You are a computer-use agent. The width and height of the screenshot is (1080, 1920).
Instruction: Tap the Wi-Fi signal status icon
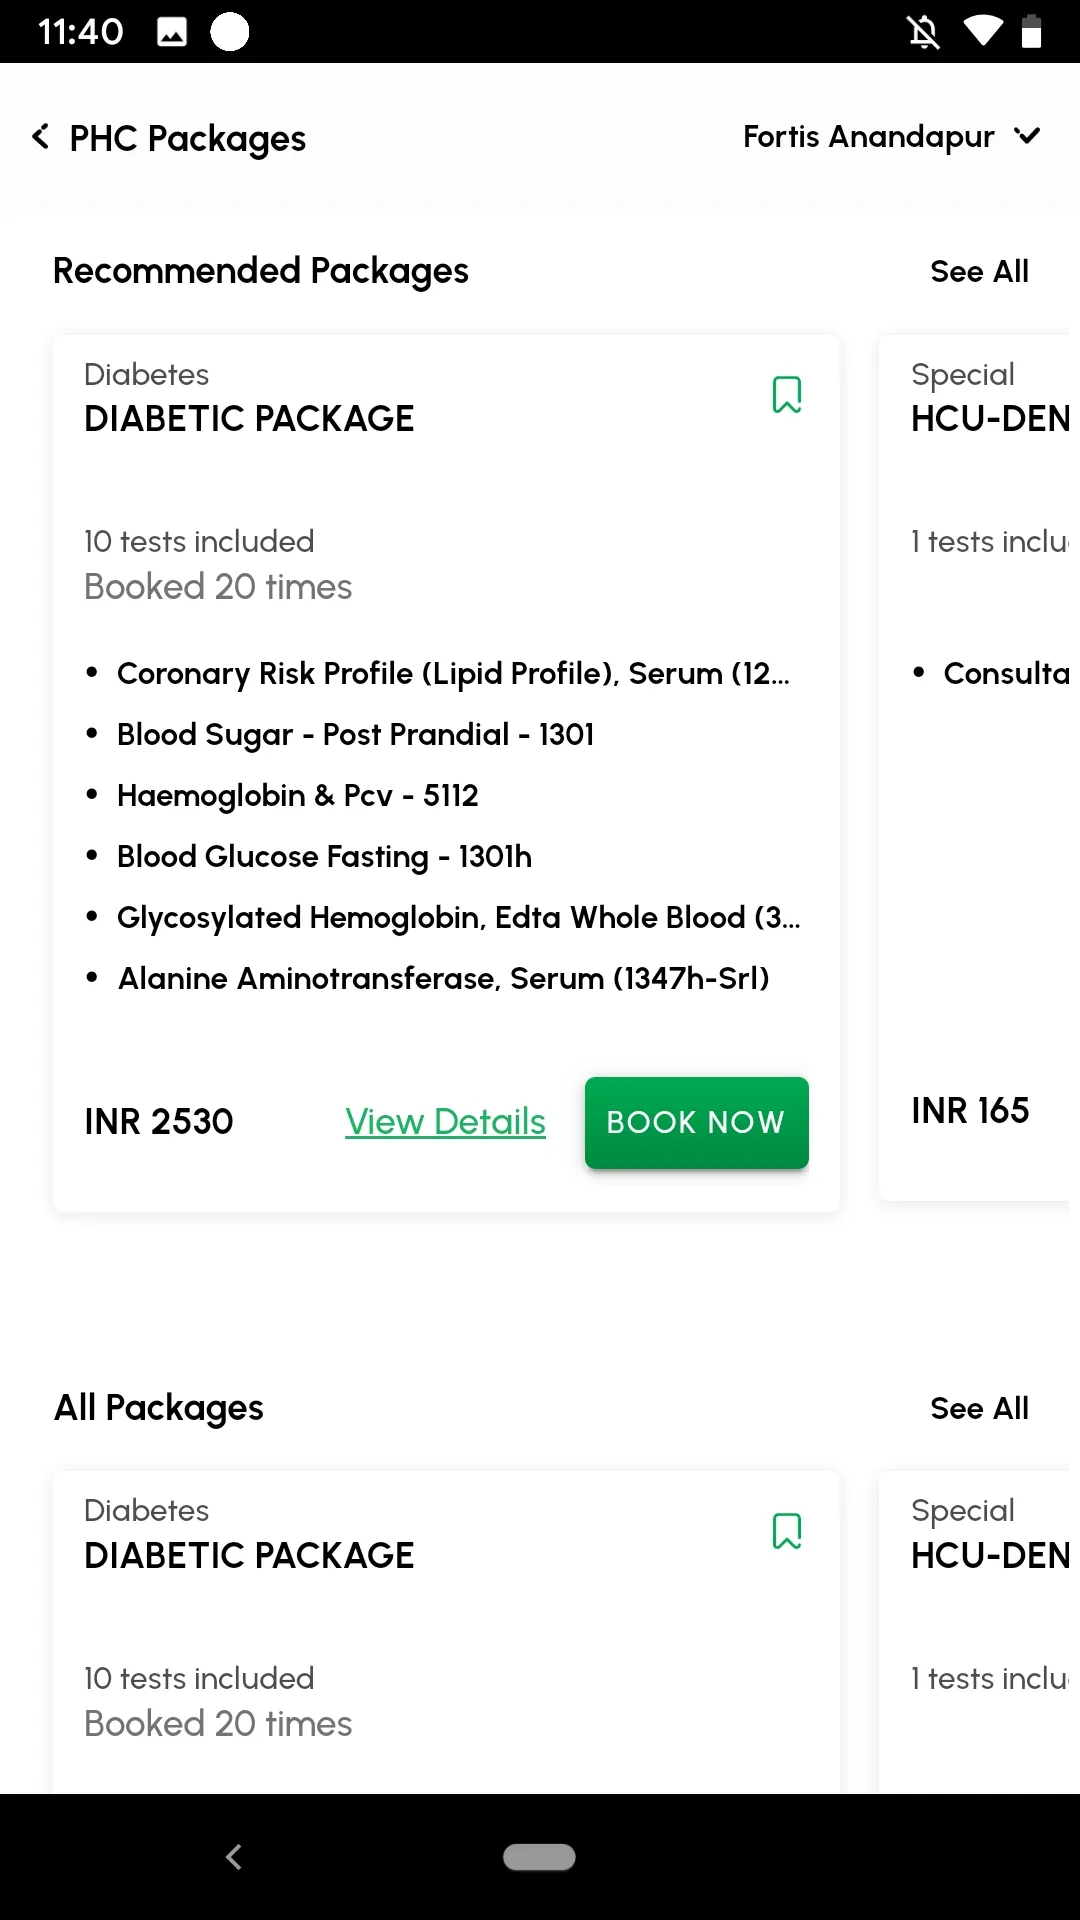(x=983, y=32)
